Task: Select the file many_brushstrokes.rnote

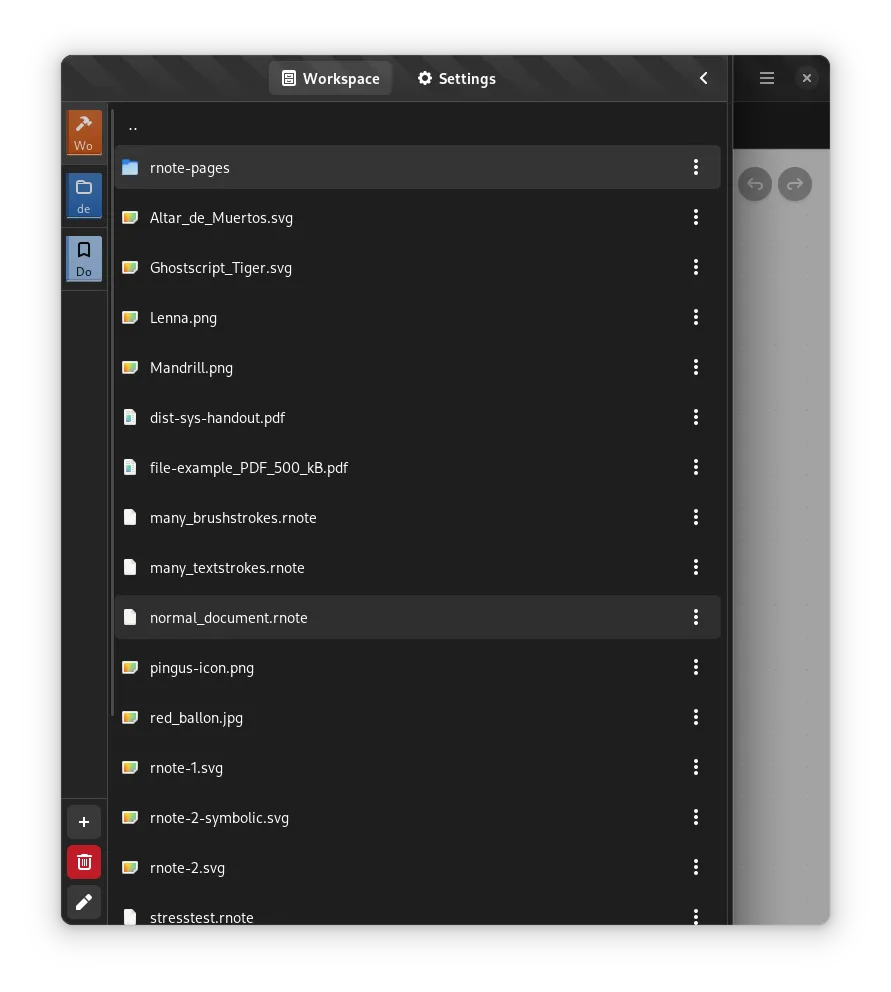Action: click(x=418, y=518)
